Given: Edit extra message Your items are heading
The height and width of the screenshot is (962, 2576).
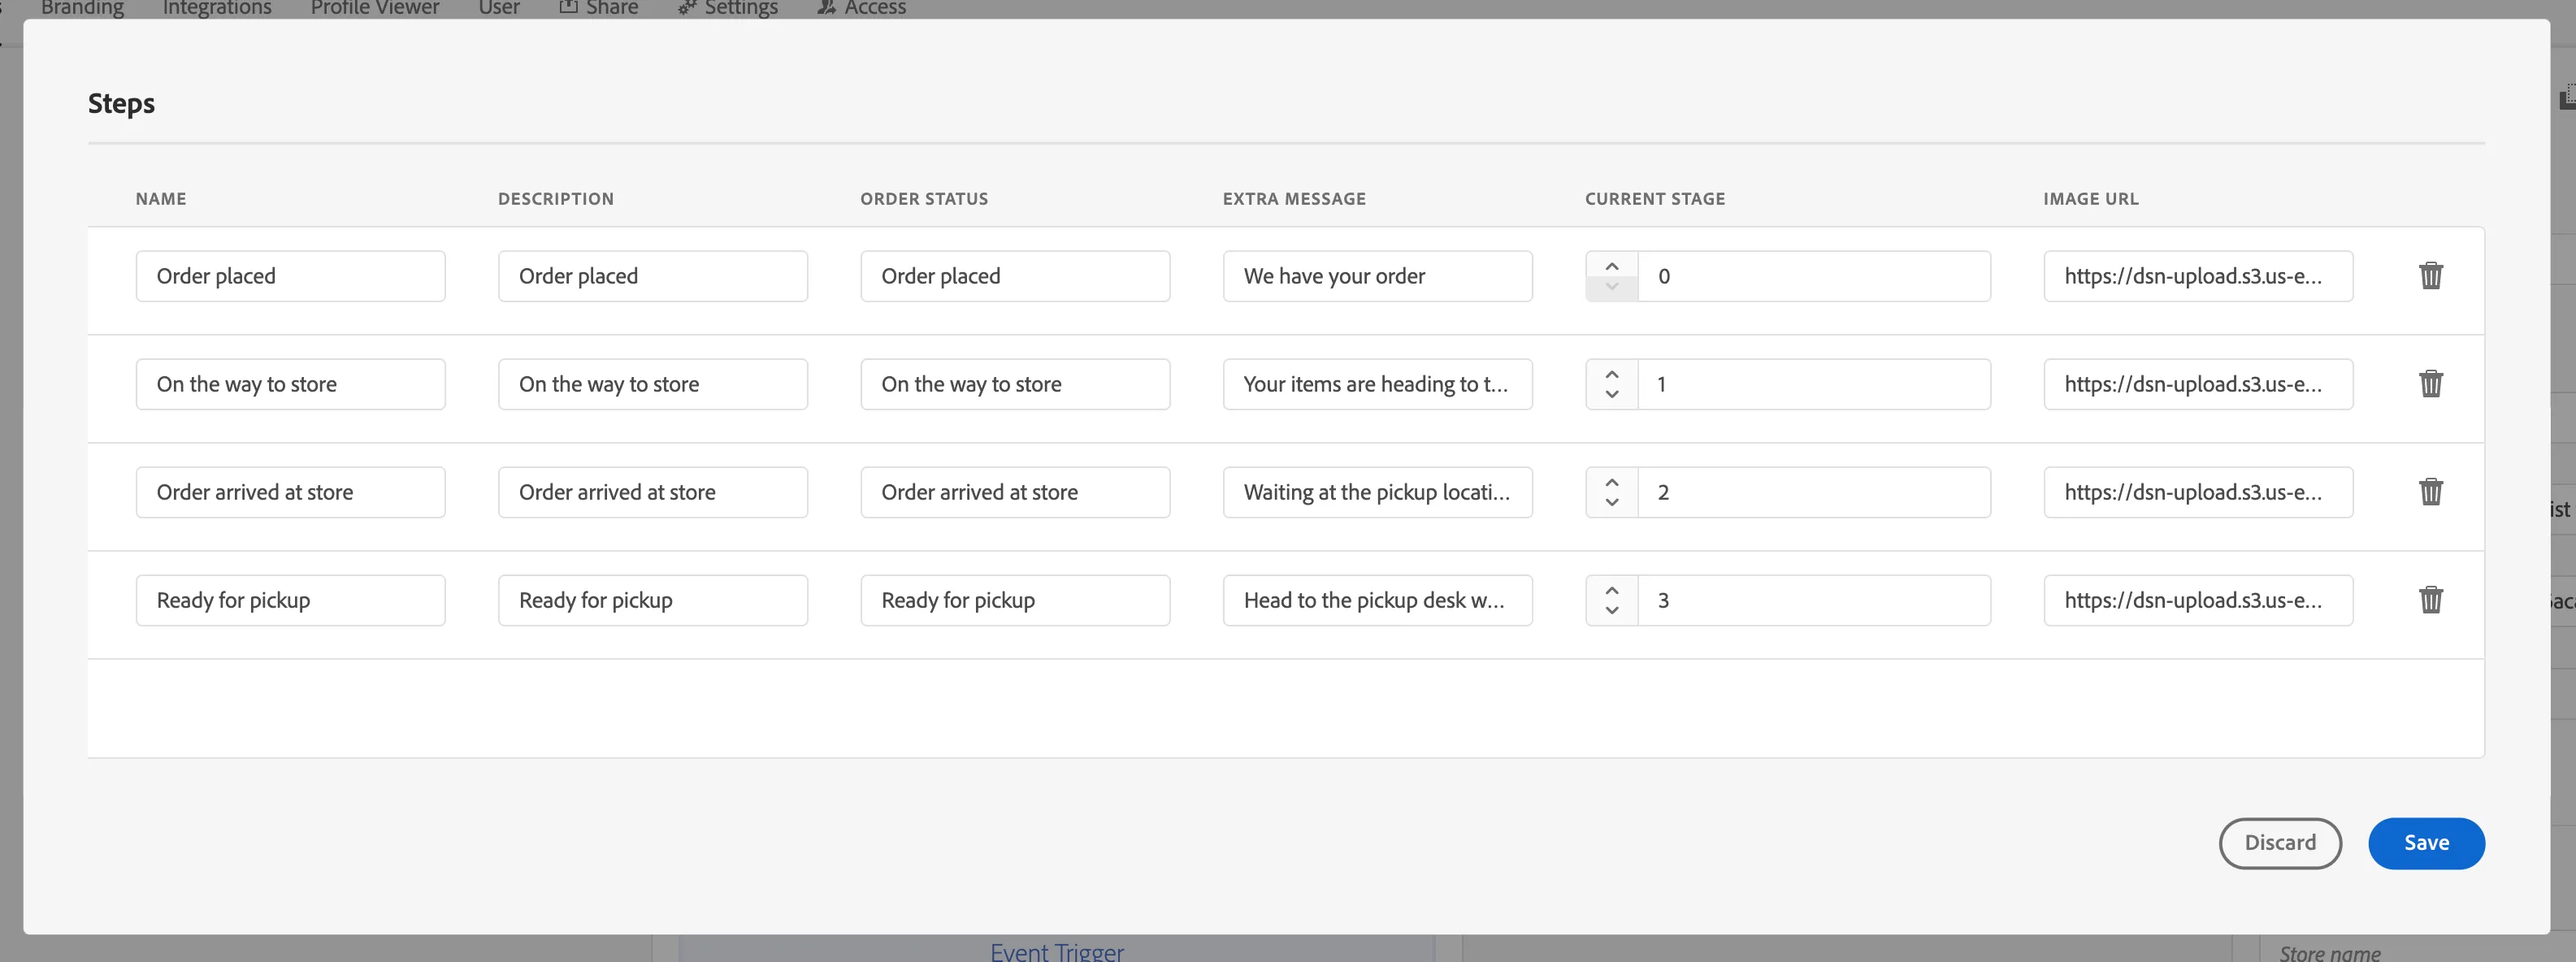Looking at the screenshot, I should coord(1378,384).
